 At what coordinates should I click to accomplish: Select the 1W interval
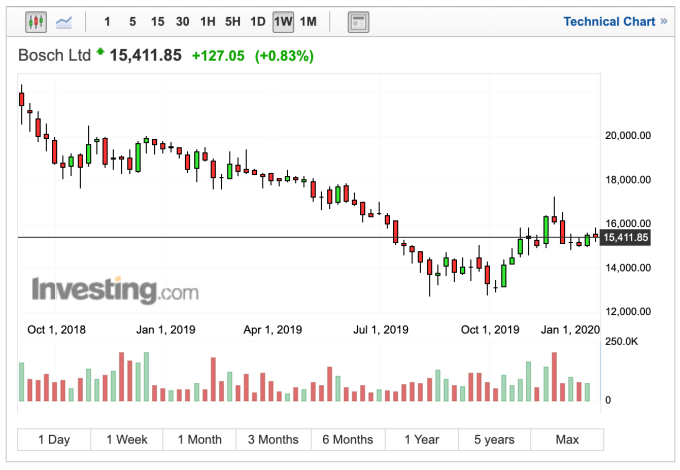(283, 22)
